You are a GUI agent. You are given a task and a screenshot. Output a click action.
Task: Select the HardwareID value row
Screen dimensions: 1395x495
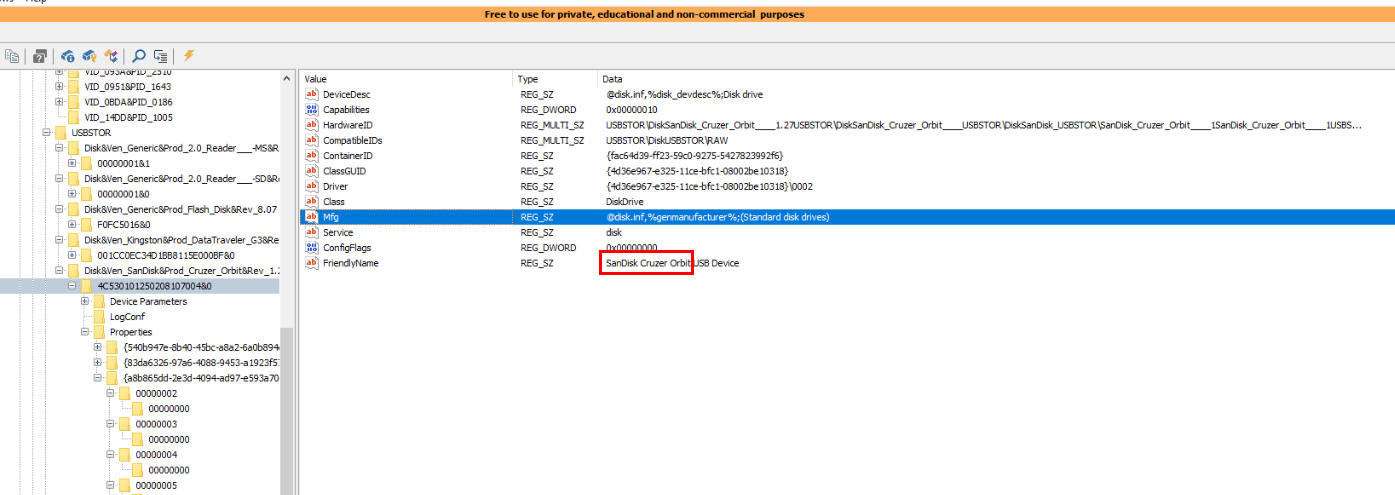coord(846,125)
